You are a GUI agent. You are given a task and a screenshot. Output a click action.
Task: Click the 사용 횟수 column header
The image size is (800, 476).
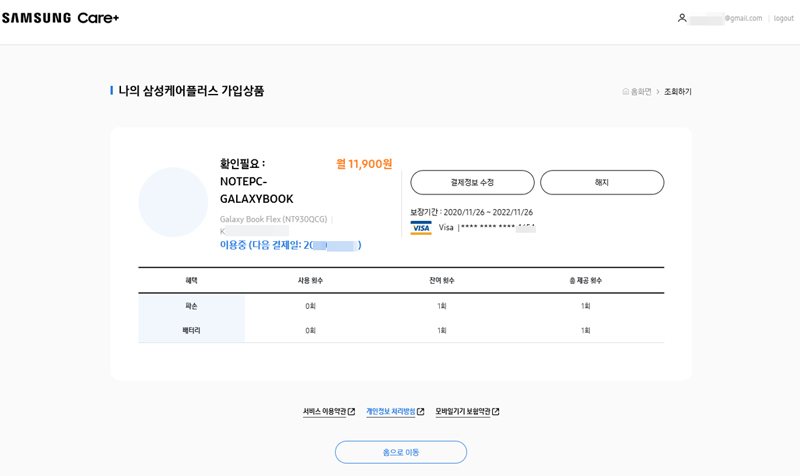point(310,280)
